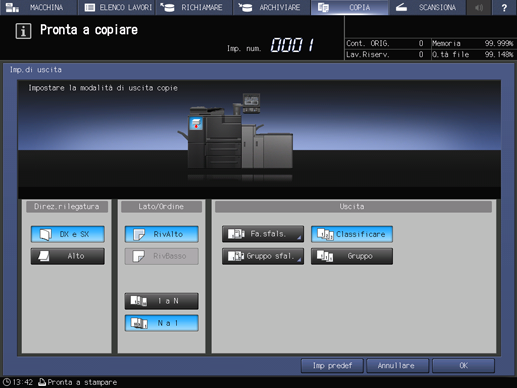Enable RivAlto face up output
Screen dimensions: 517x388
pos(162,234)
